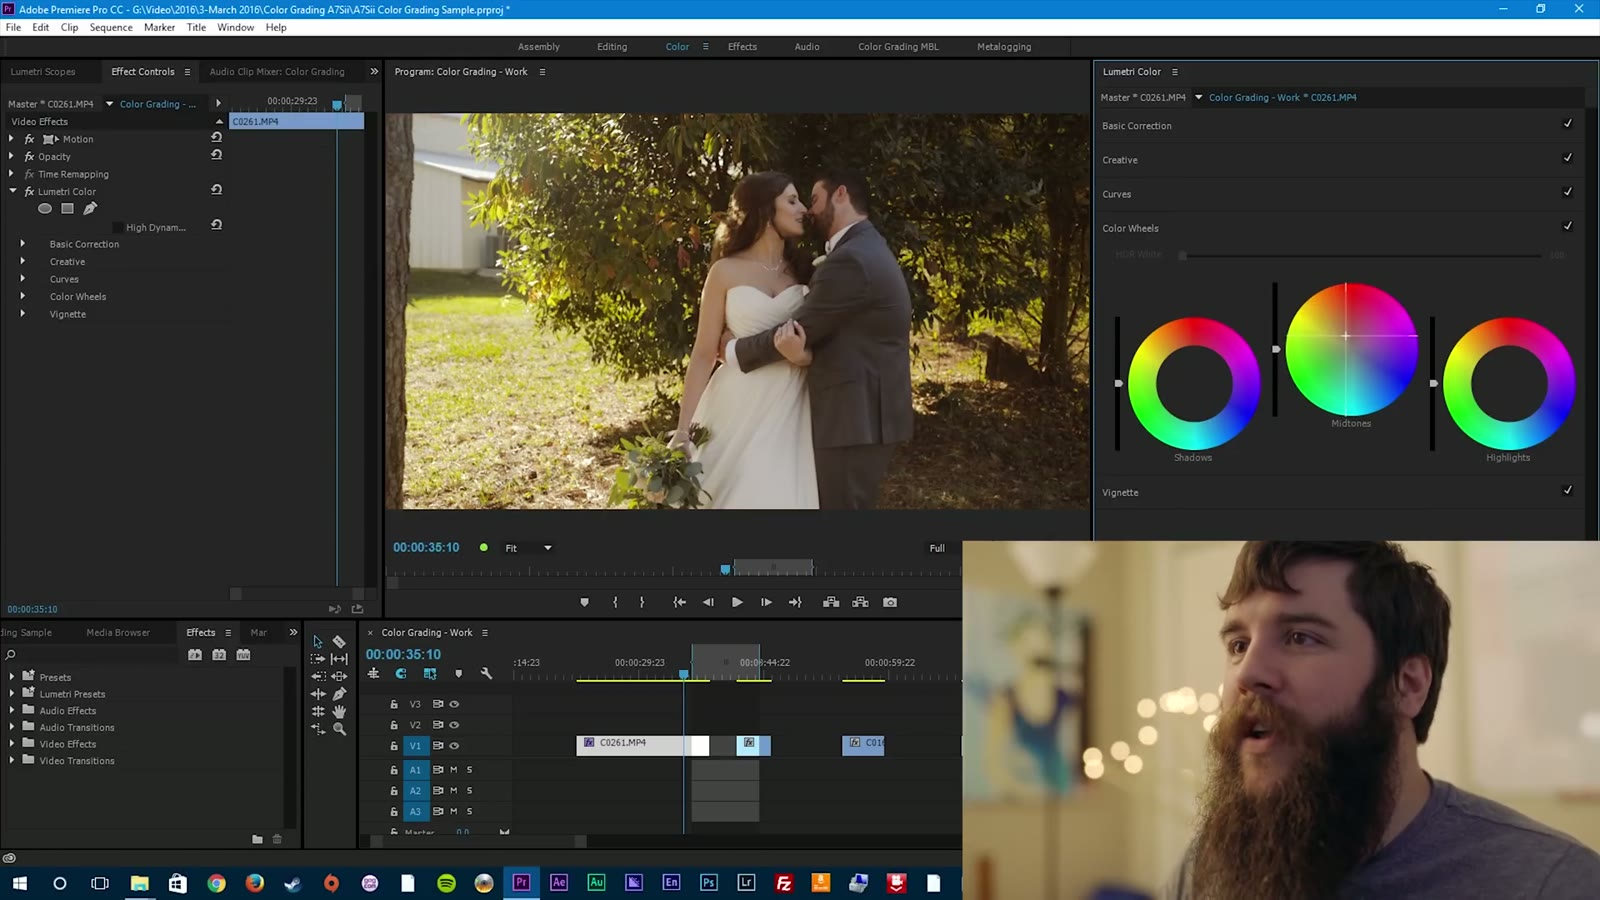Adjust the Shadows color wheel
The height and width of the screenshot is (900, 1600).
click(1194, 383)
